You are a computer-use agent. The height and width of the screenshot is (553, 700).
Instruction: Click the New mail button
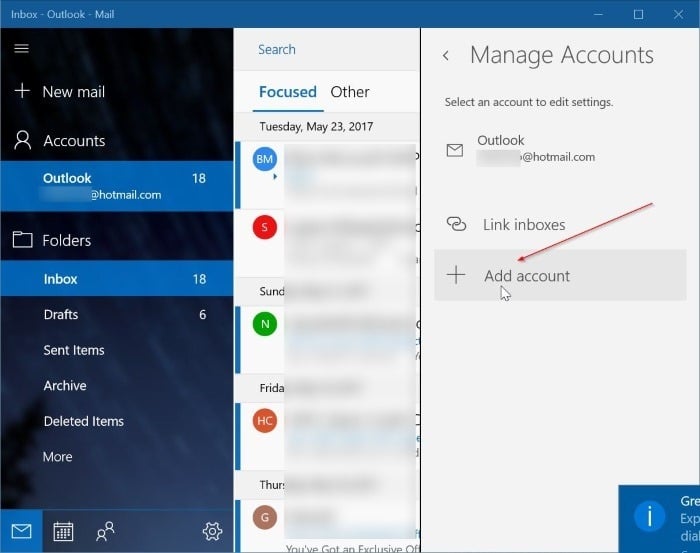[x=73, y=92]
